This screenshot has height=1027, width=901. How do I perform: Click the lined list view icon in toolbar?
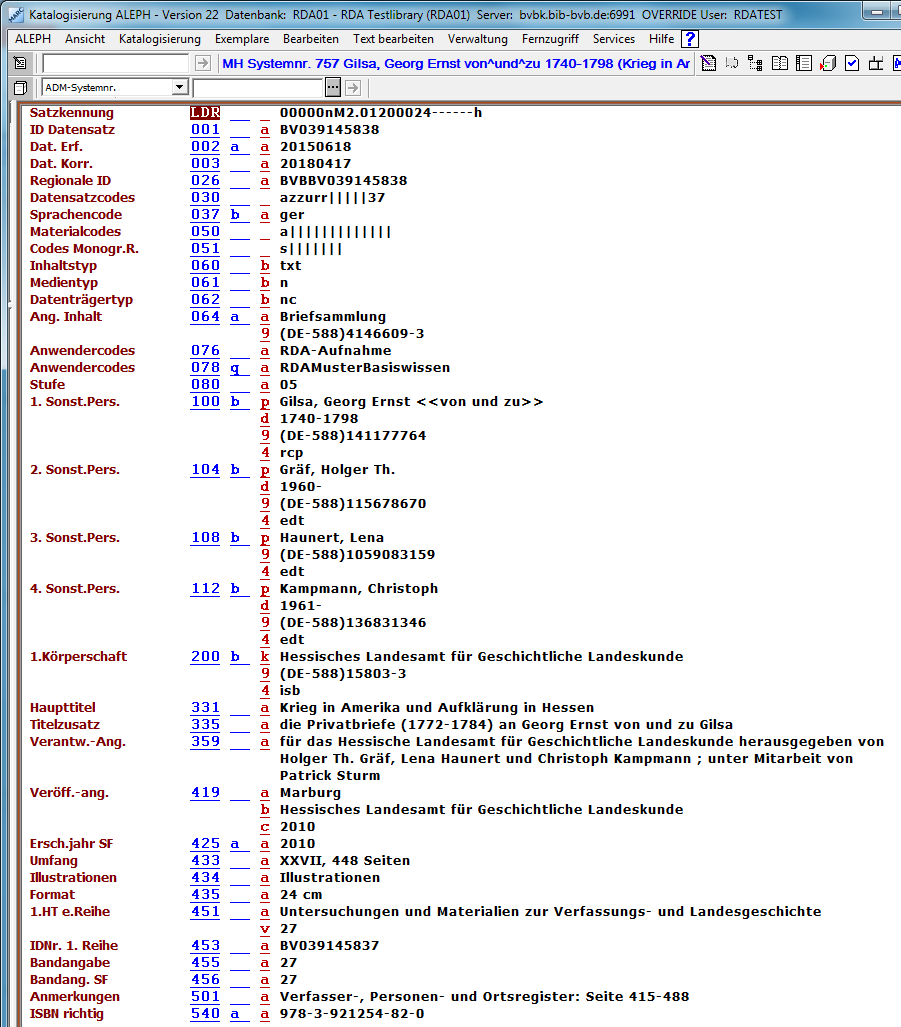[804, 64]
